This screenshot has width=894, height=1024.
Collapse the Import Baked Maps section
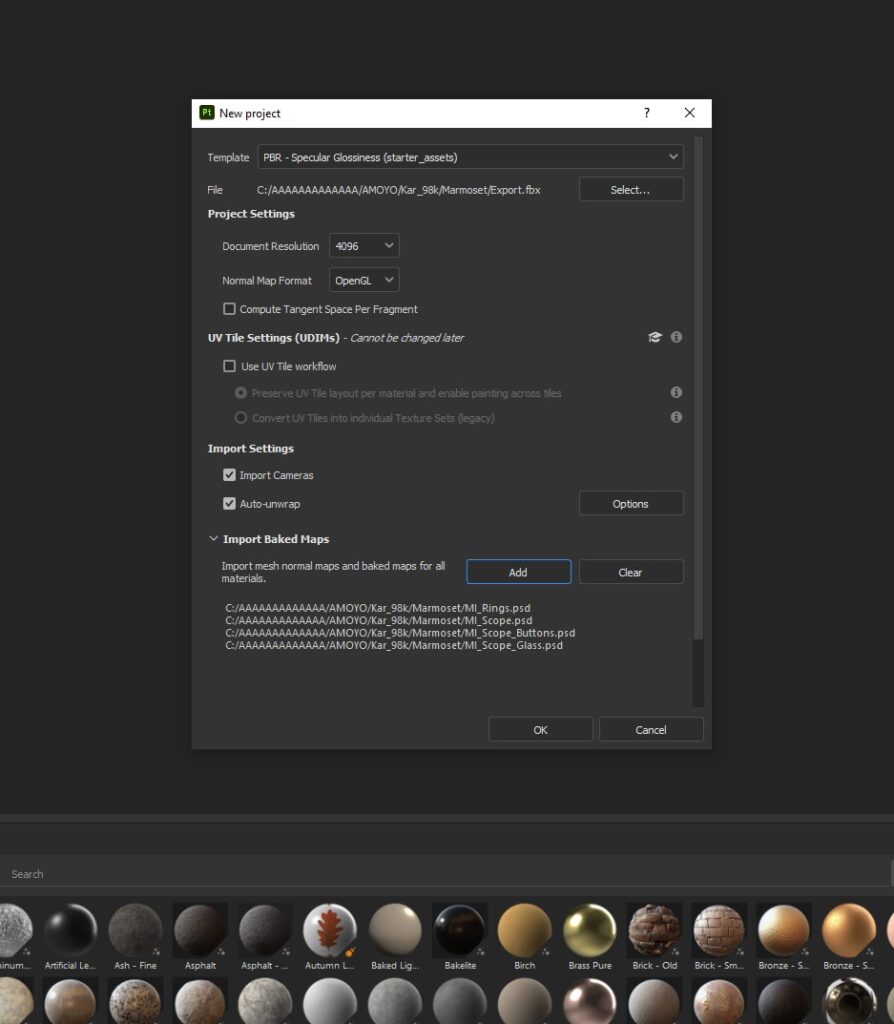click(214, 539)
